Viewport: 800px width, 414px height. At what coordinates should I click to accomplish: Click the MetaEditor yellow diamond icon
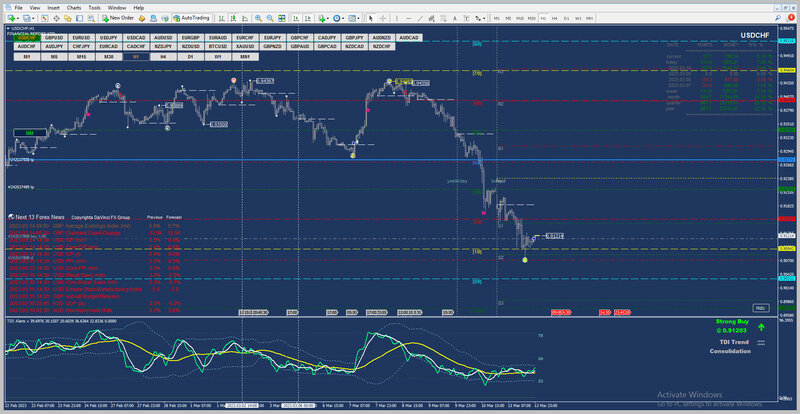141,18
